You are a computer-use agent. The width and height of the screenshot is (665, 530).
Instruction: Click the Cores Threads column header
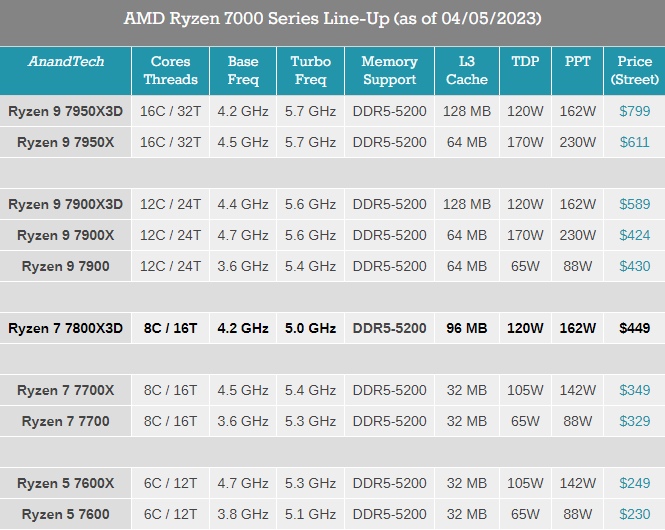(171, 71)
